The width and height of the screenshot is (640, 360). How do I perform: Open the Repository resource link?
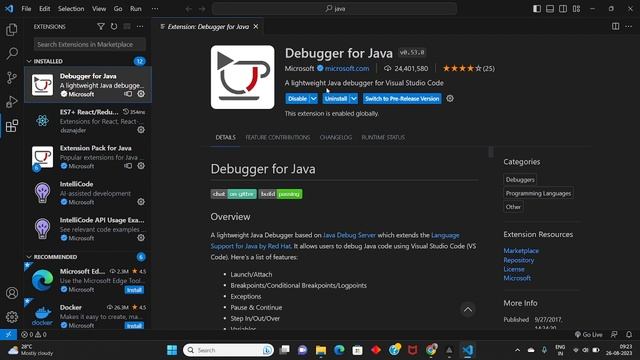point(518,260)
